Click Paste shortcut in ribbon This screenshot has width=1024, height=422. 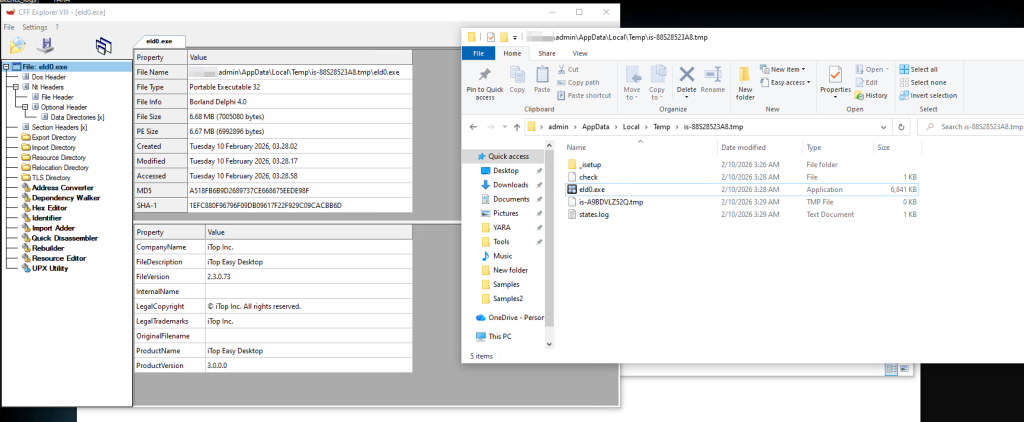tap(584, 95)
